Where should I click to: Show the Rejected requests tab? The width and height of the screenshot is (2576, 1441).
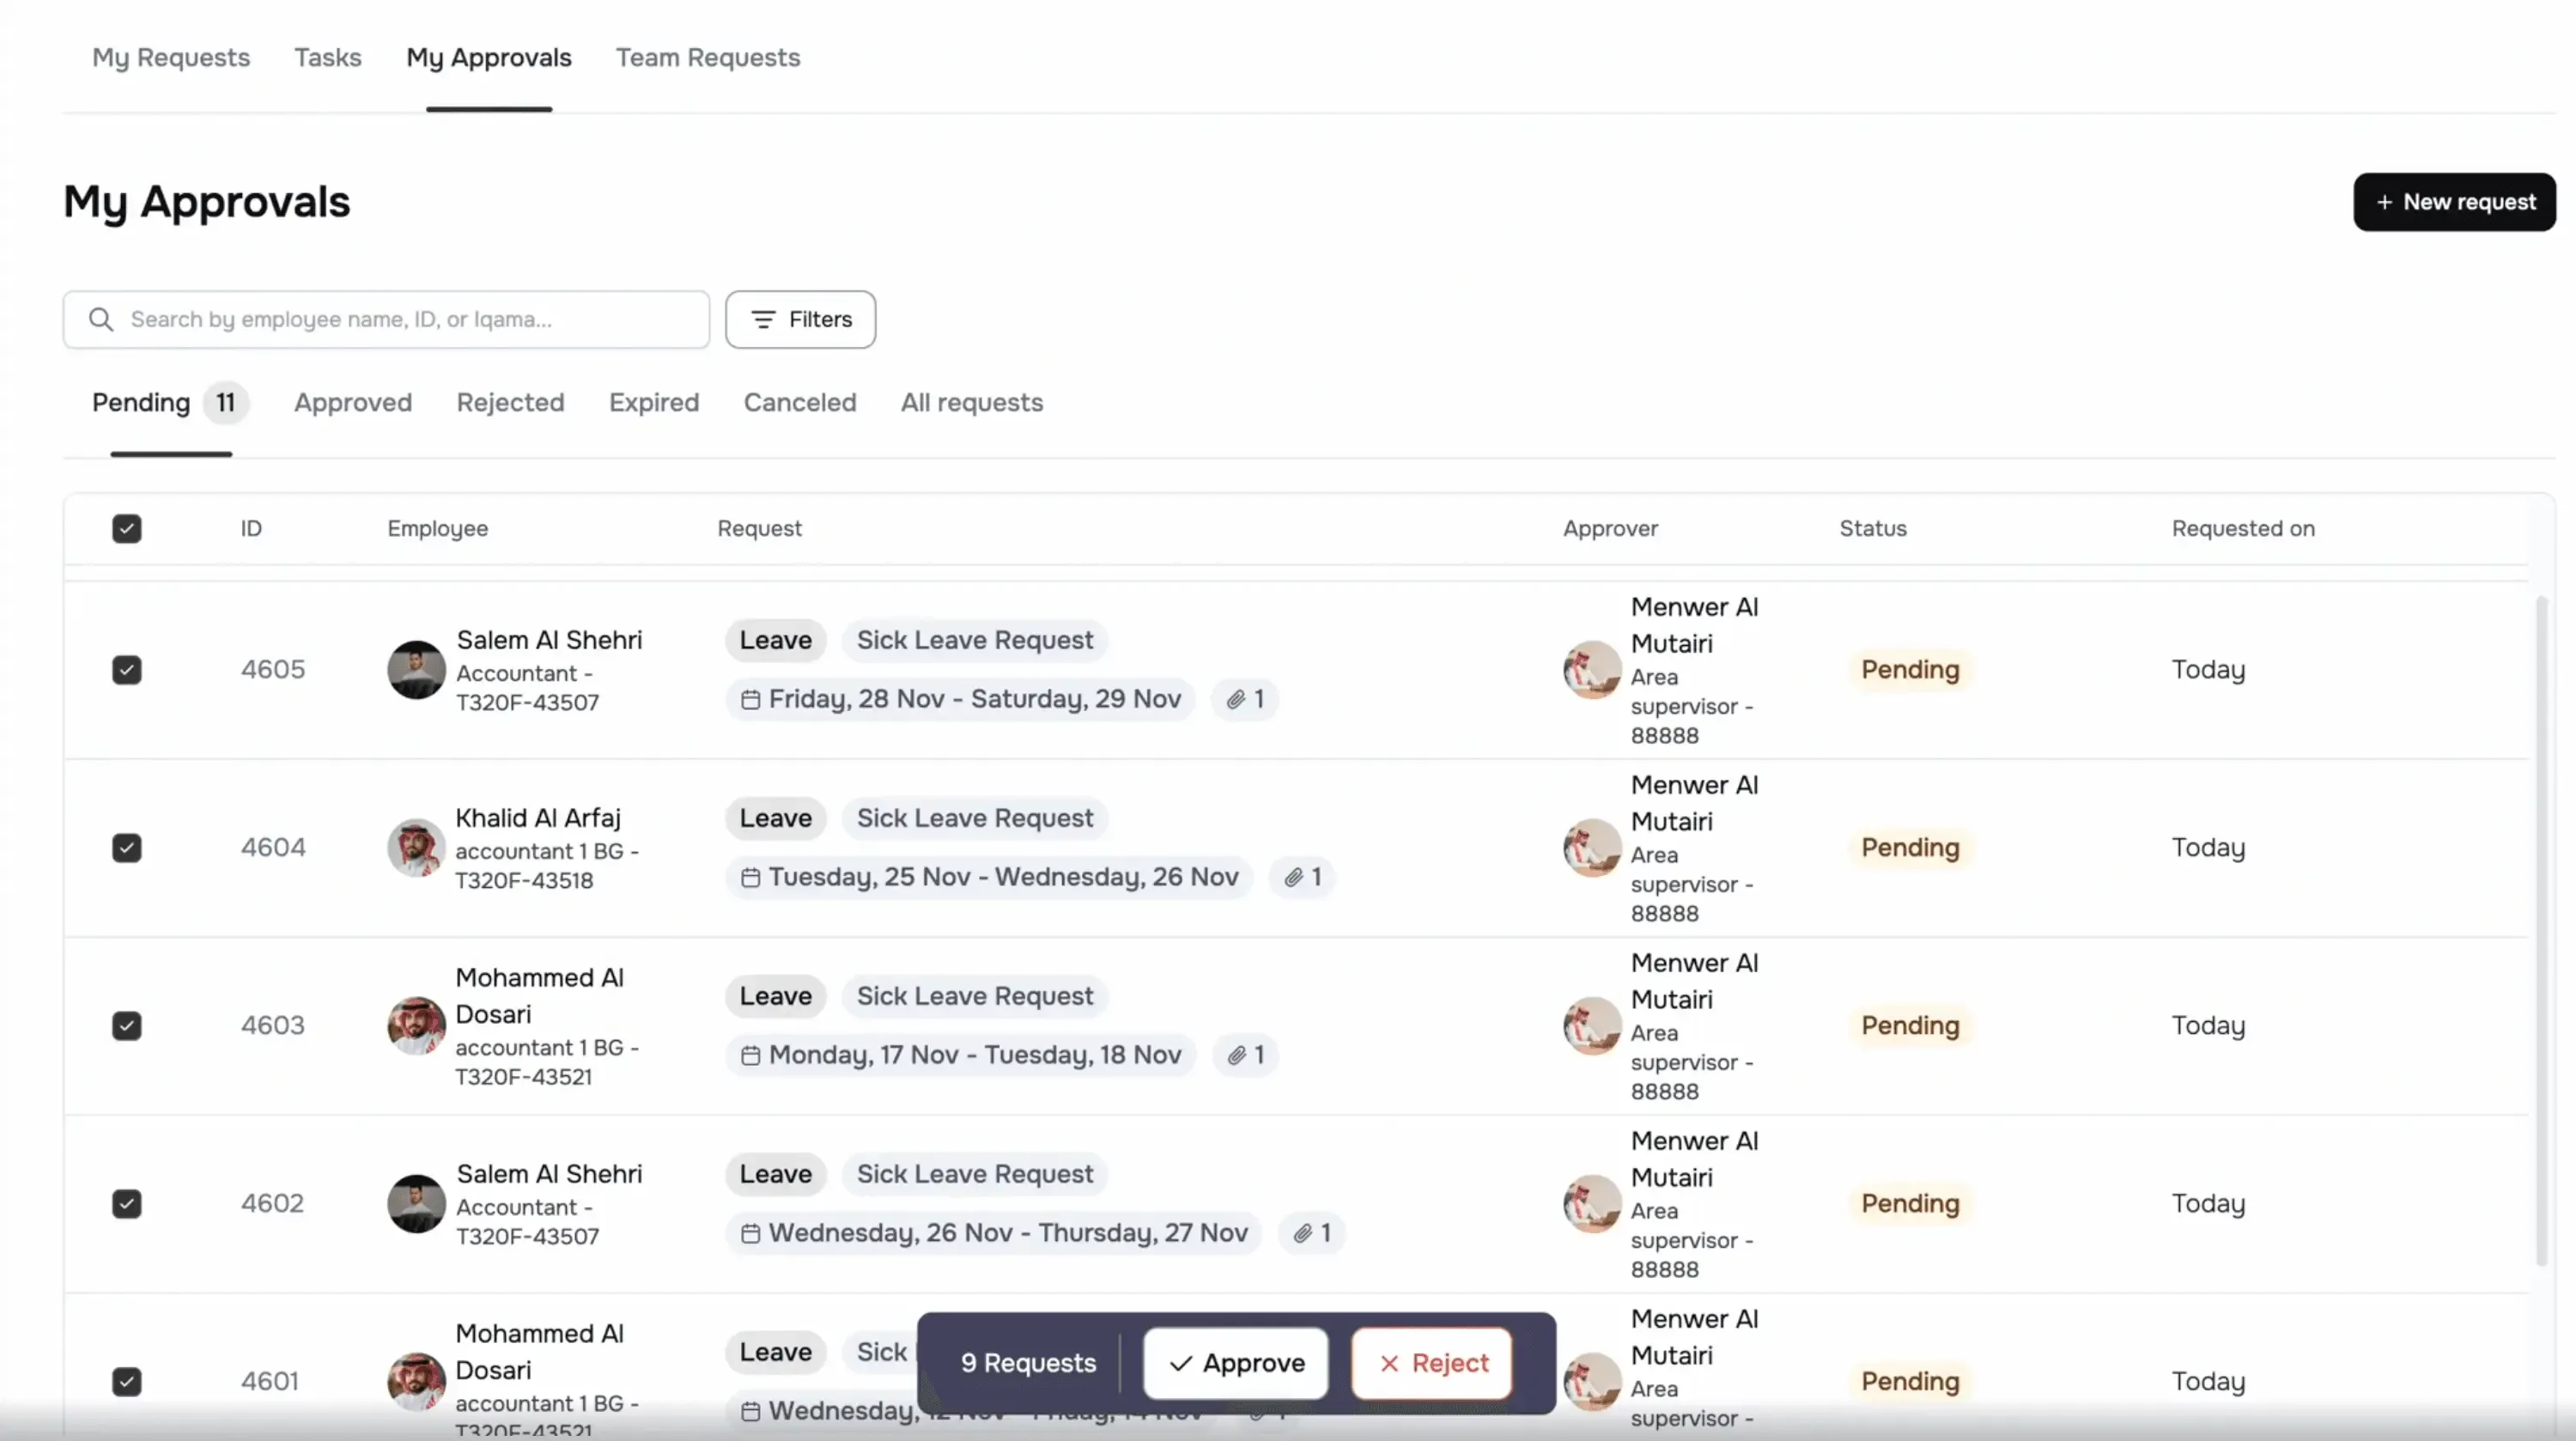(510, 402)
